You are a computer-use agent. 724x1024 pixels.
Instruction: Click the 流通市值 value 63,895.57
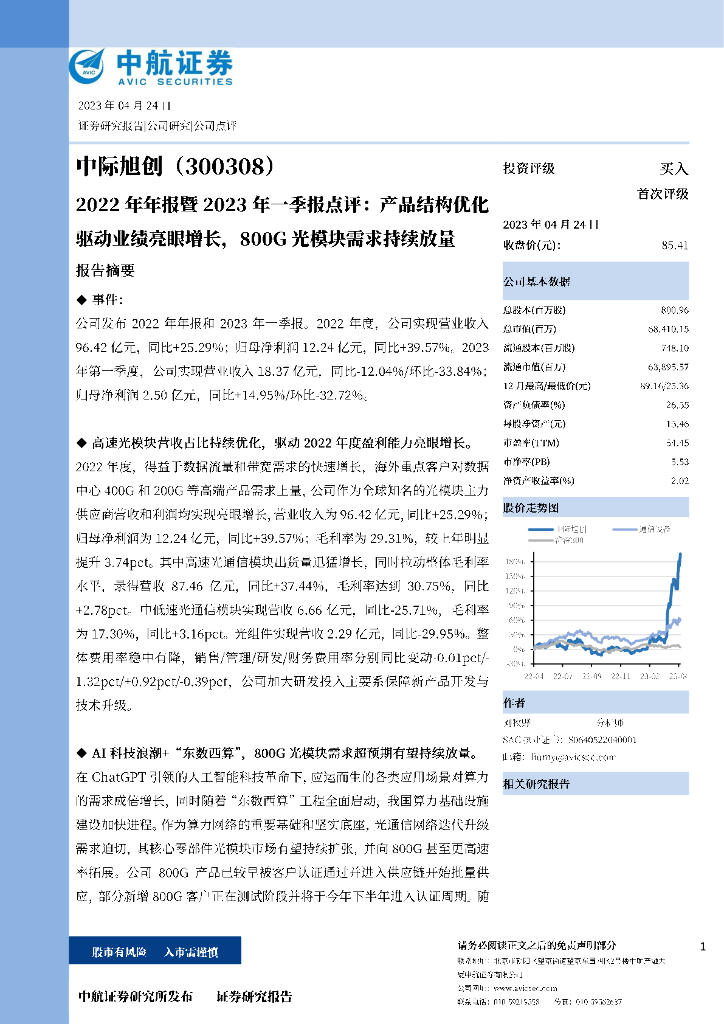tap(669, 367)
